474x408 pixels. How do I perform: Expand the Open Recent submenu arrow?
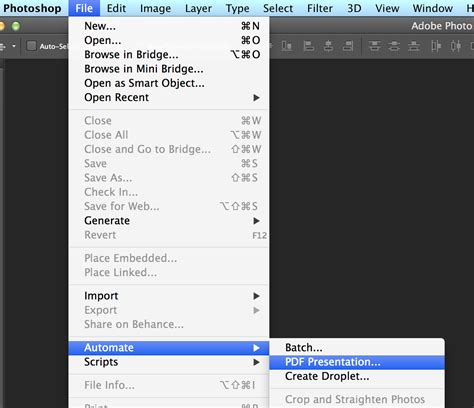pos(256,98)
